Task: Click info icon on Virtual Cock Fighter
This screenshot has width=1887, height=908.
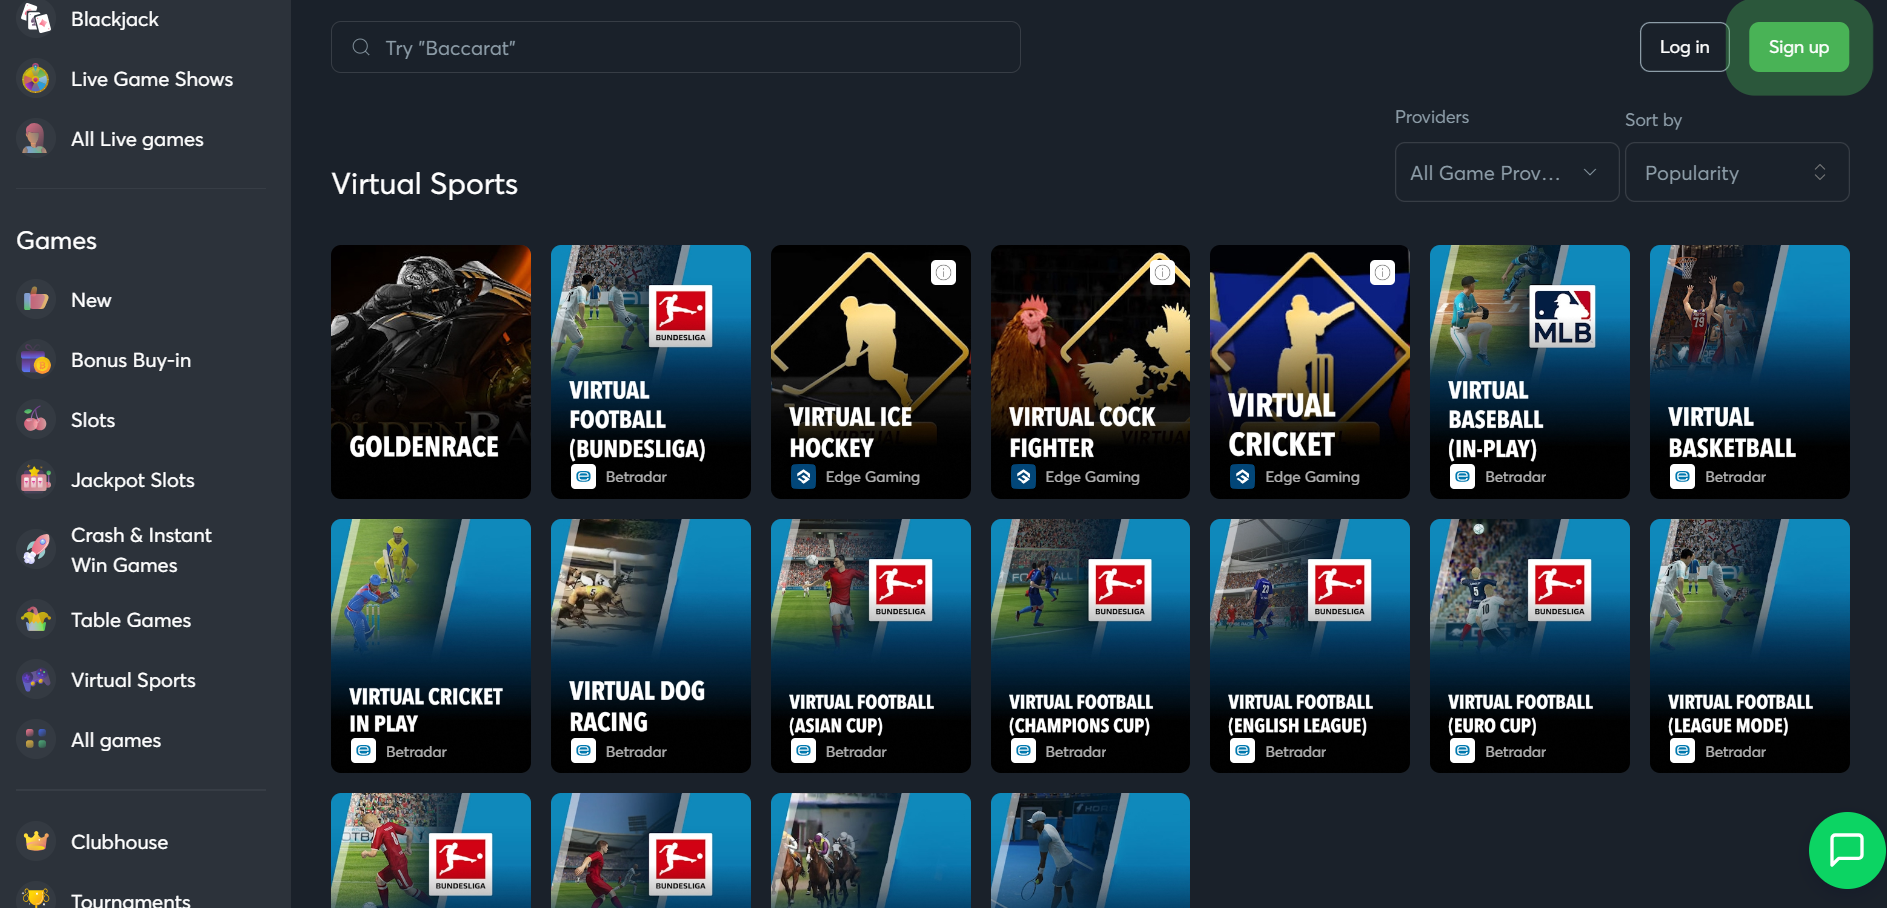Action: (x=1163, y=272)
